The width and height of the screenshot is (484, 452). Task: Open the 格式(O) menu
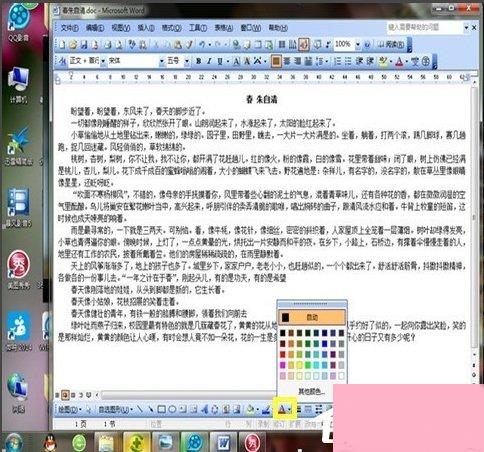[x=171, y=28]
